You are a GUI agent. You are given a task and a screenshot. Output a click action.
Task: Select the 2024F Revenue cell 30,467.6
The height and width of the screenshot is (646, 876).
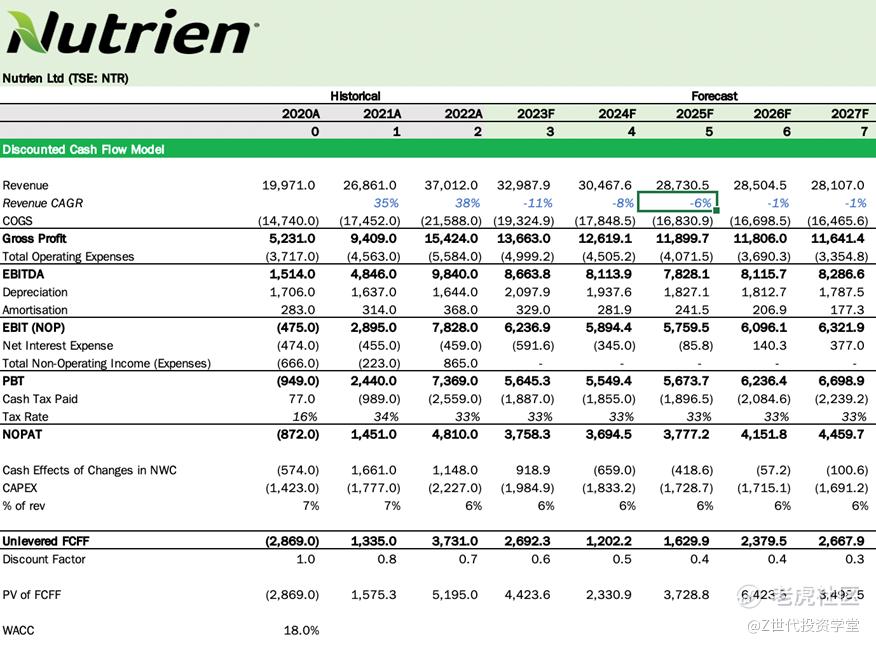(605, 185)
